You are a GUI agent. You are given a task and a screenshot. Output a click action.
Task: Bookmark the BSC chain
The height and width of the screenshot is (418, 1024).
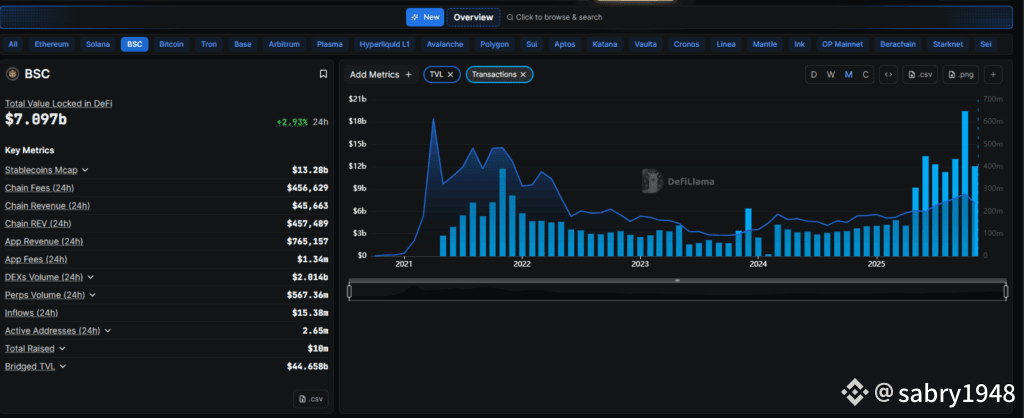tap(323, 74)
